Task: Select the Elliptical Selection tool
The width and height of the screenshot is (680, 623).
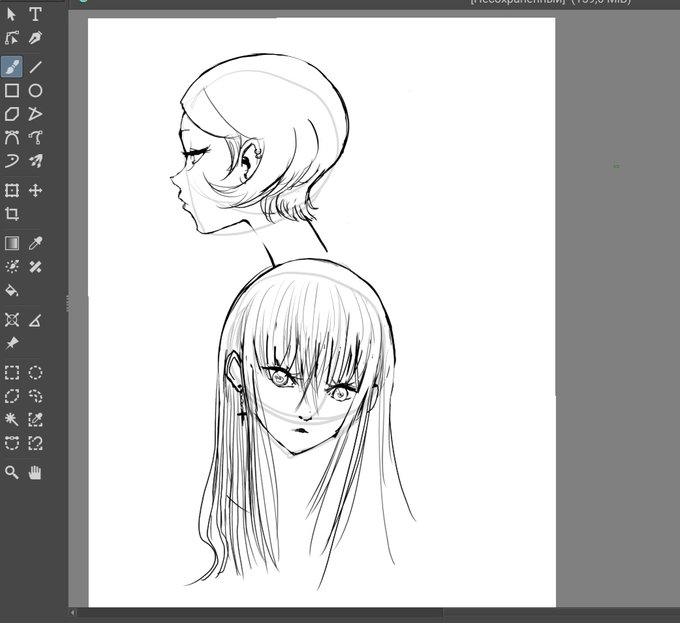Action: coord(35,373)
